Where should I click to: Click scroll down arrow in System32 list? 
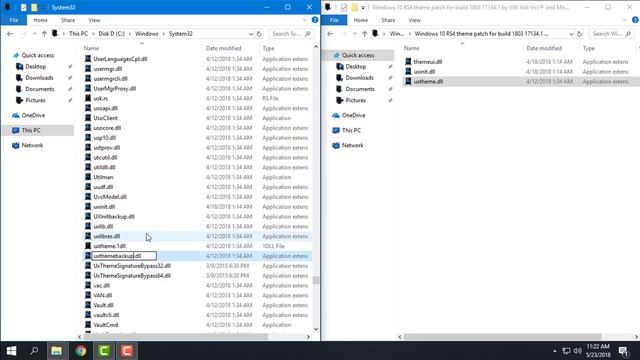tap(316, 329)
